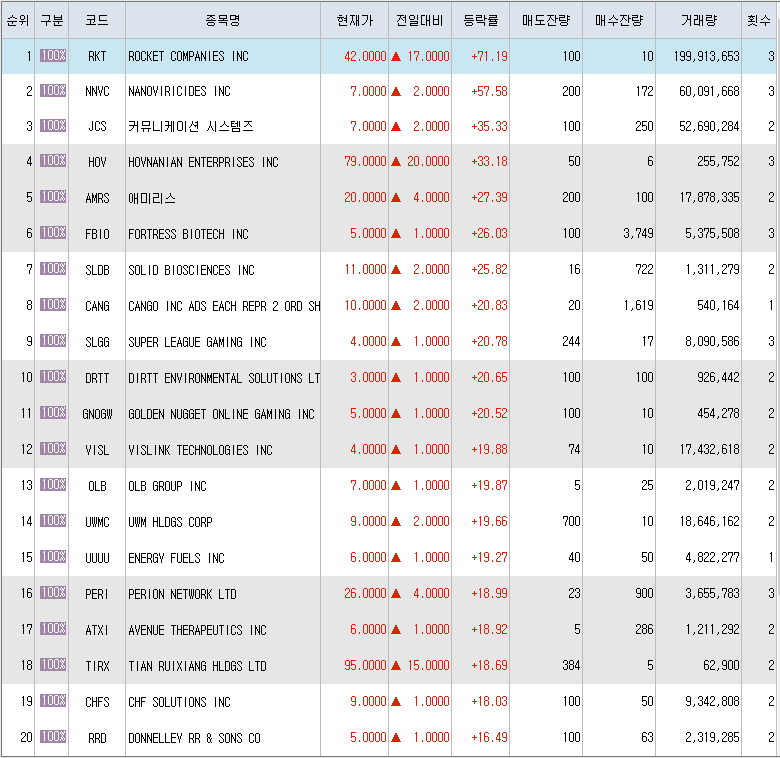This screenshot has height=758, width=780.
Task: Click the GNOGW ticker code
Action: tap(97, 414)
